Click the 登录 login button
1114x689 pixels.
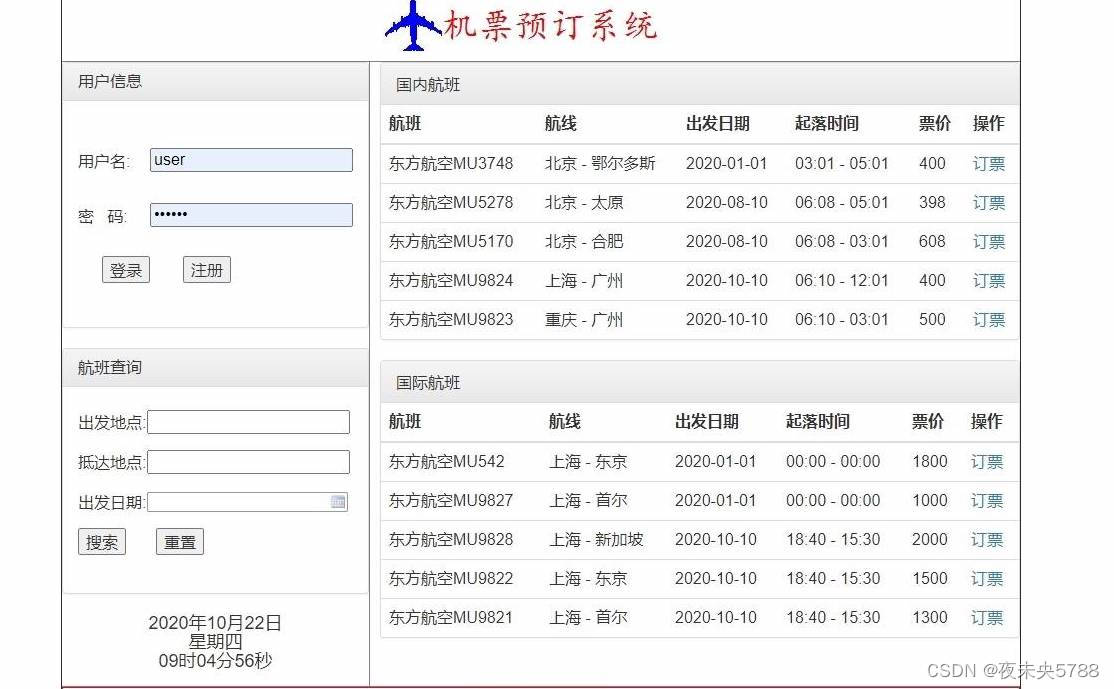coord(126,270)
